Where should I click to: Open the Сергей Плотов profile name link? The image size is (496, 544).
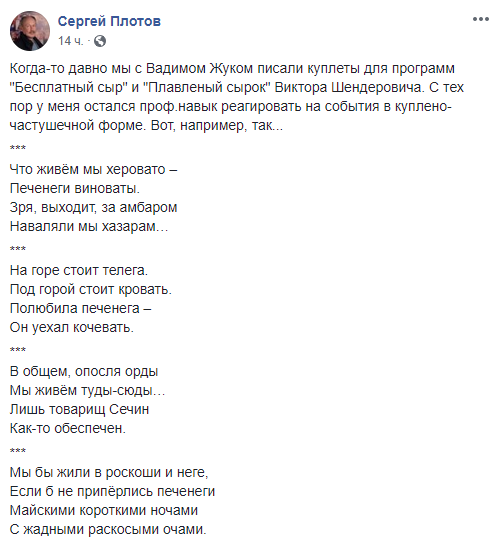tap(109, 21)
